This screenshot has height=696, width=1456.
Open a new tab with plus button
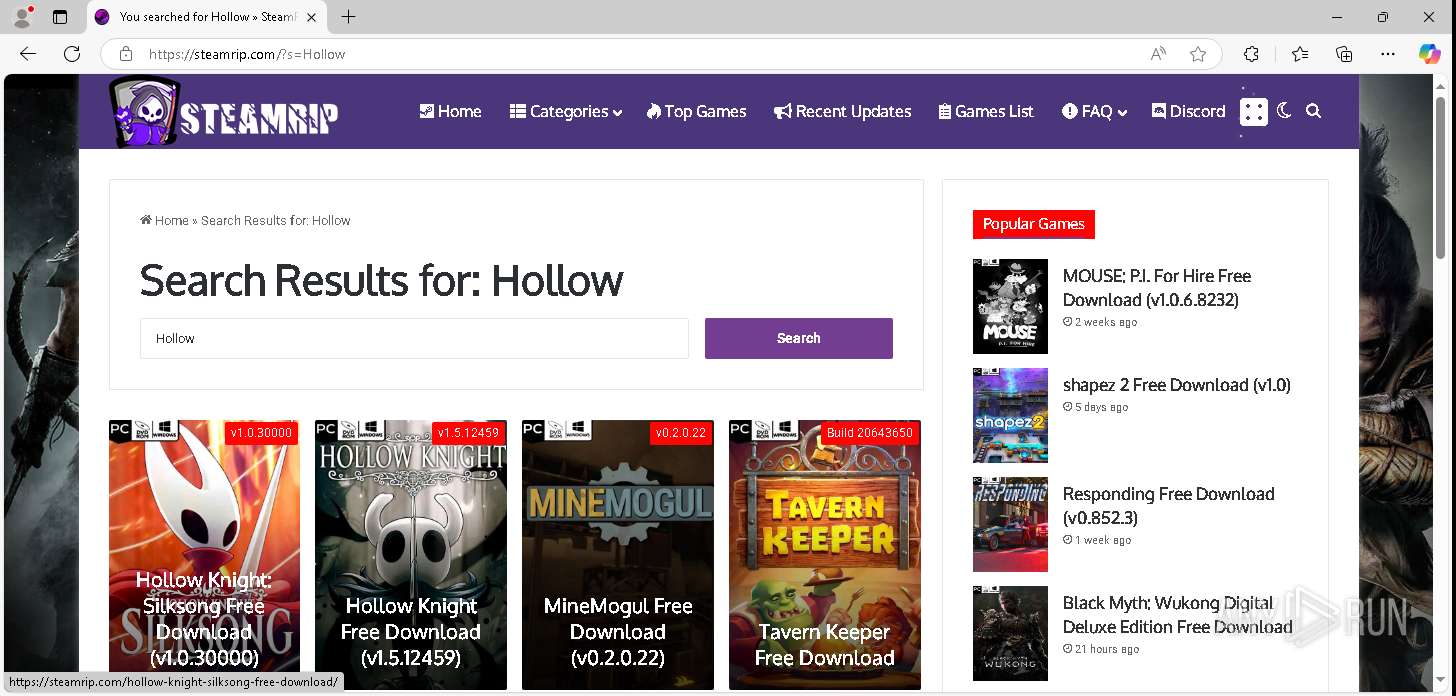pos(348,17)
